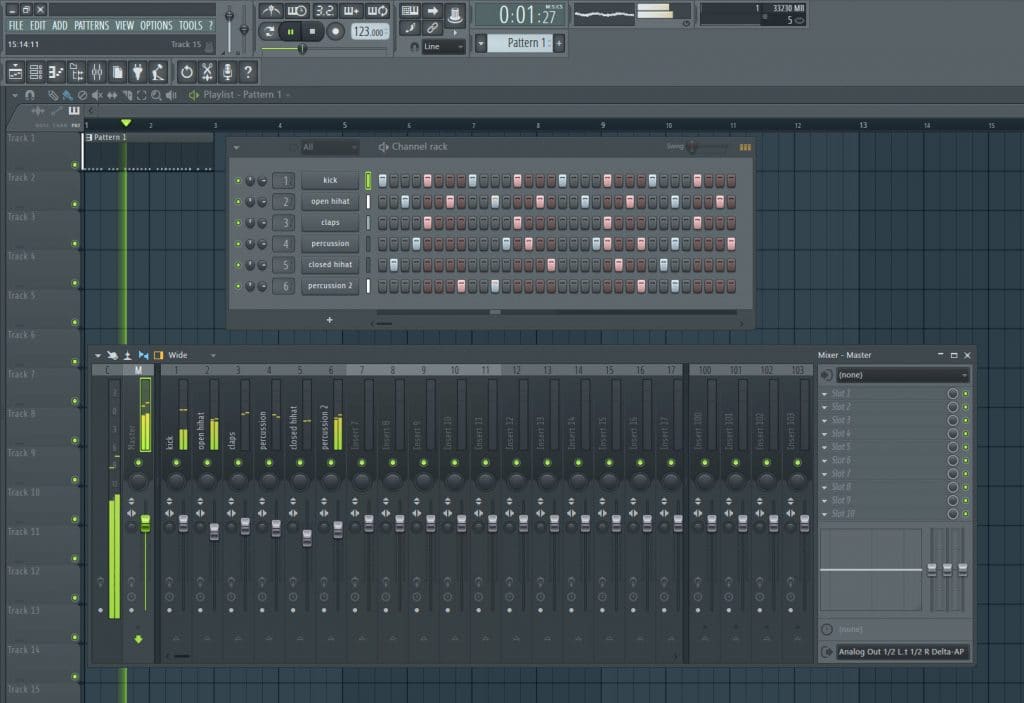Viewport: 1024px width, 703px height.
Task: Click the kick mixer track fader
Action: [x=184, y=523]
